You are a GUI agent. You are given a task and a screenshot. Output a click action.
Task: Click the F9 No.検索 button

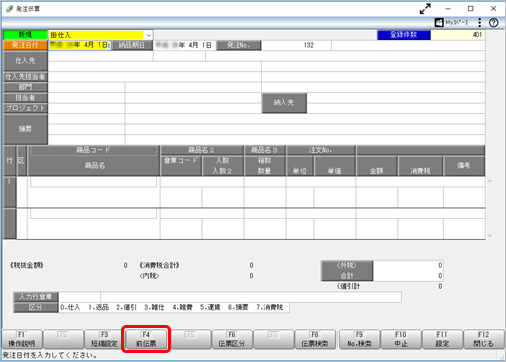click(x=359, y=339)
